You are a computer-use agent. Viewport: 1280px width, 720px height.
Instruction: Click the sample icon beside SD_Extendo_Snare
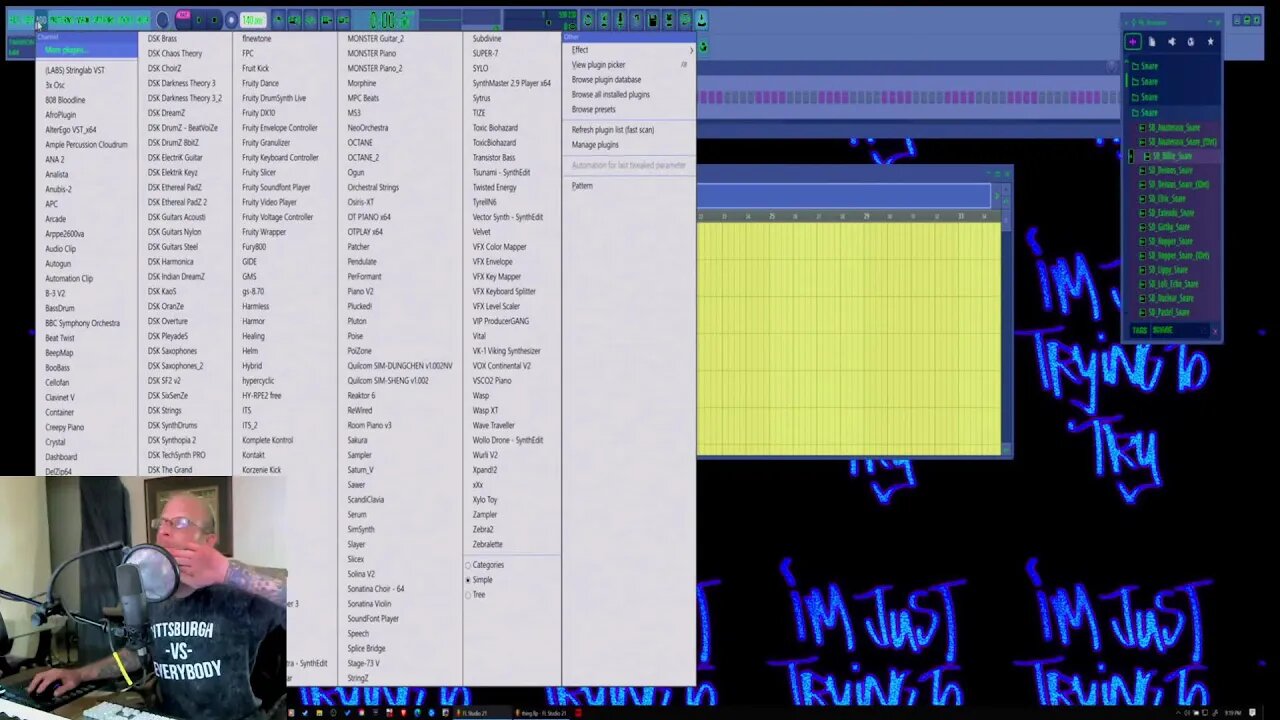click(x=1142, y=213)
